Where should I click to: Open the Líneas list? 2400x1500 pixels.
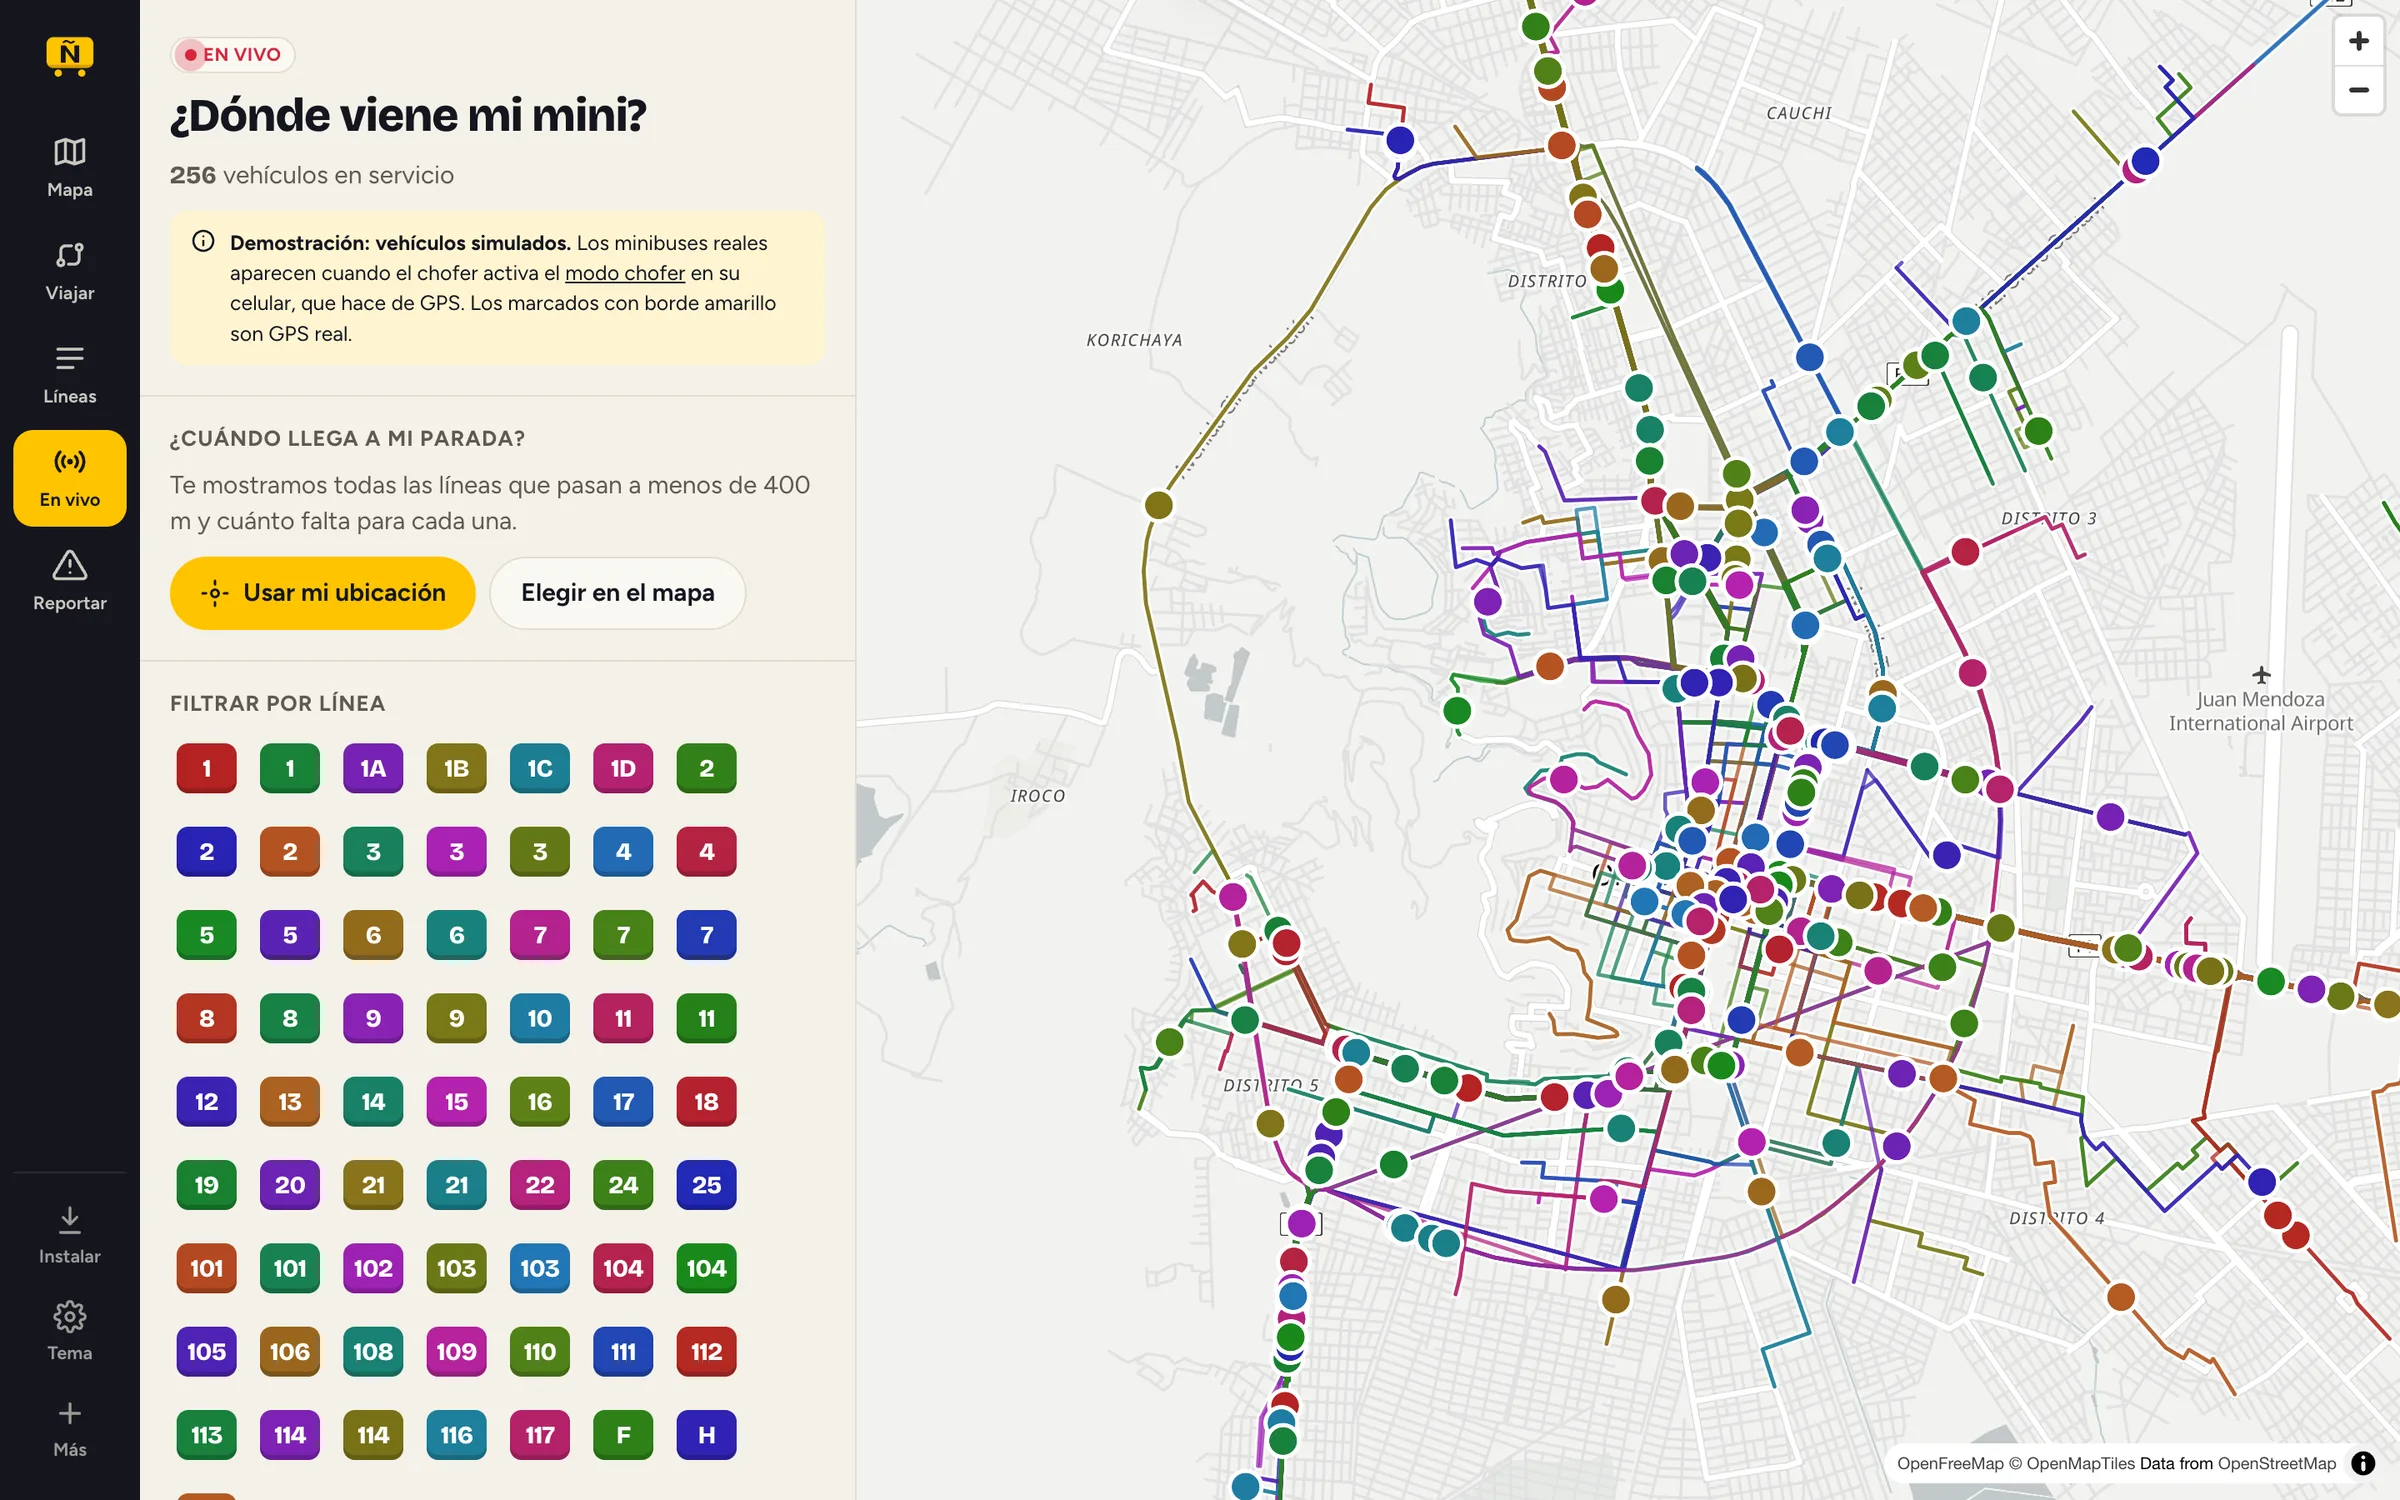pyautogui.click(x=69, y=374)
